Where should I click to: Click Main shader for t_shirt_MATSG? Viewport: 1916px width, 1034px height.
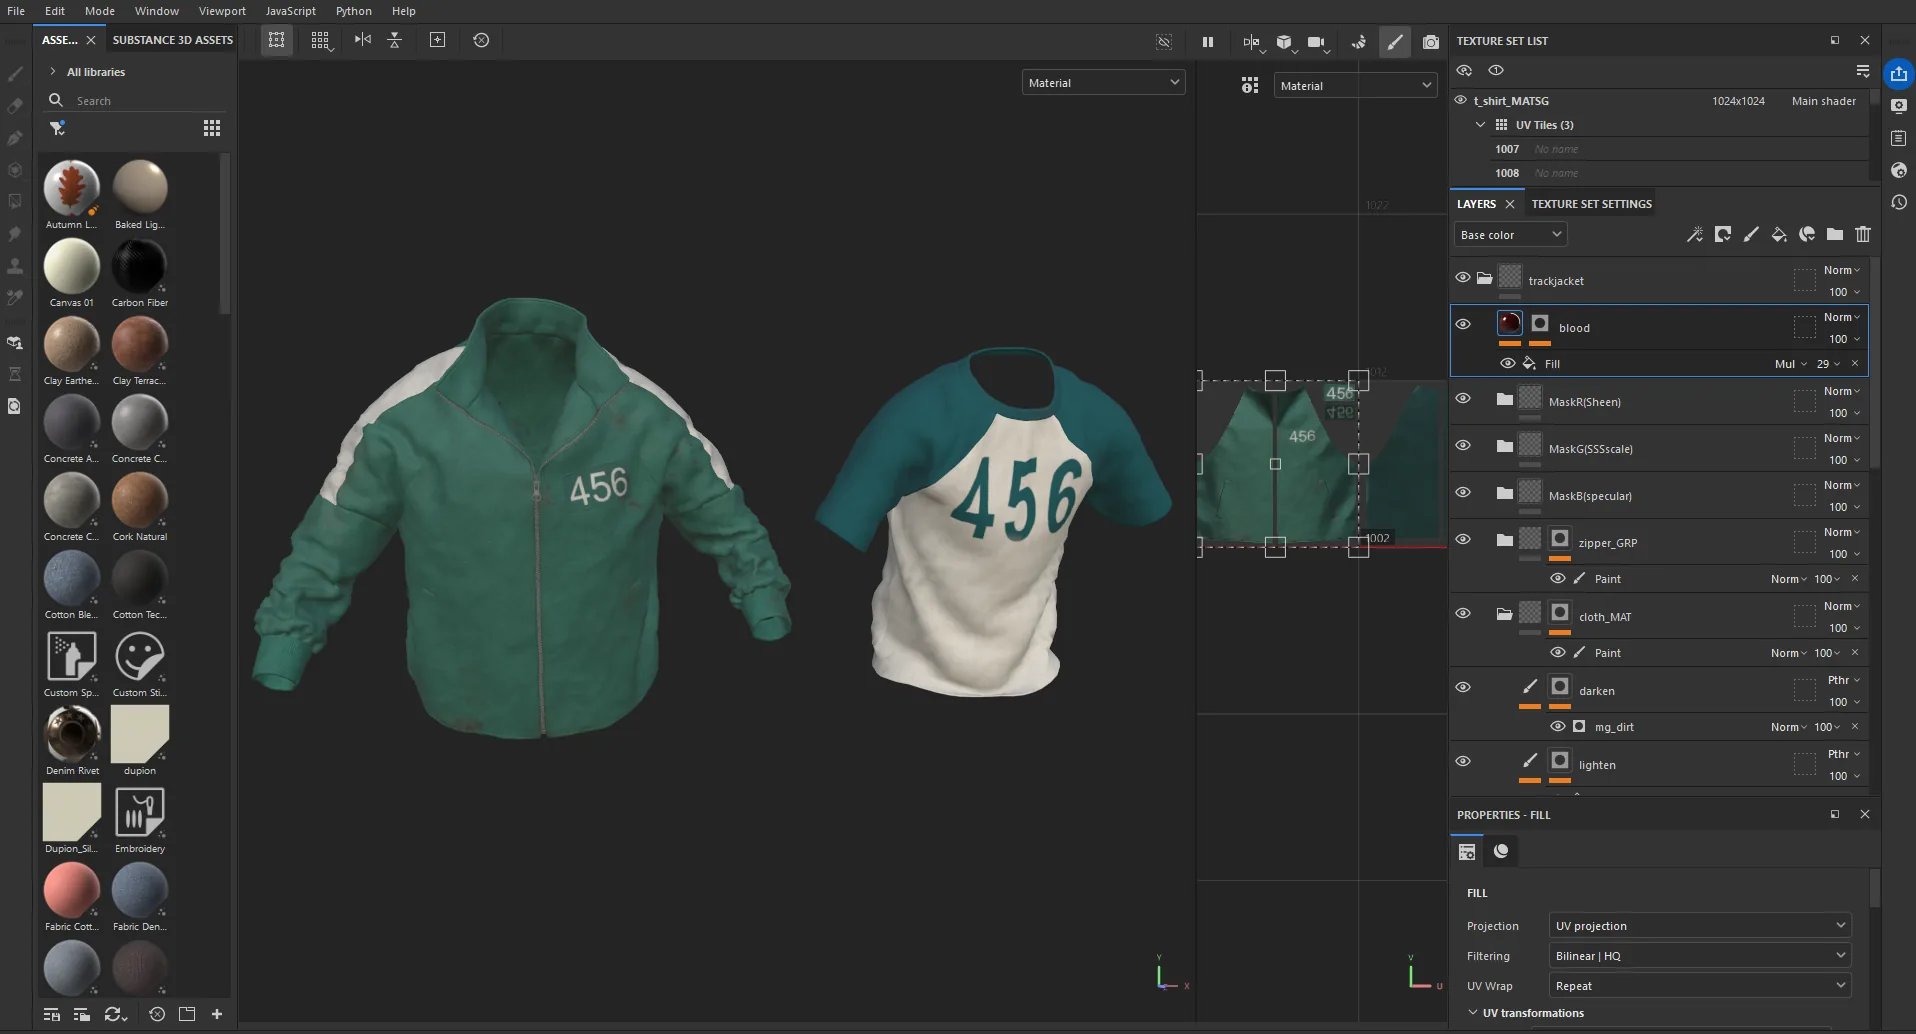[x=1823, y=101]
